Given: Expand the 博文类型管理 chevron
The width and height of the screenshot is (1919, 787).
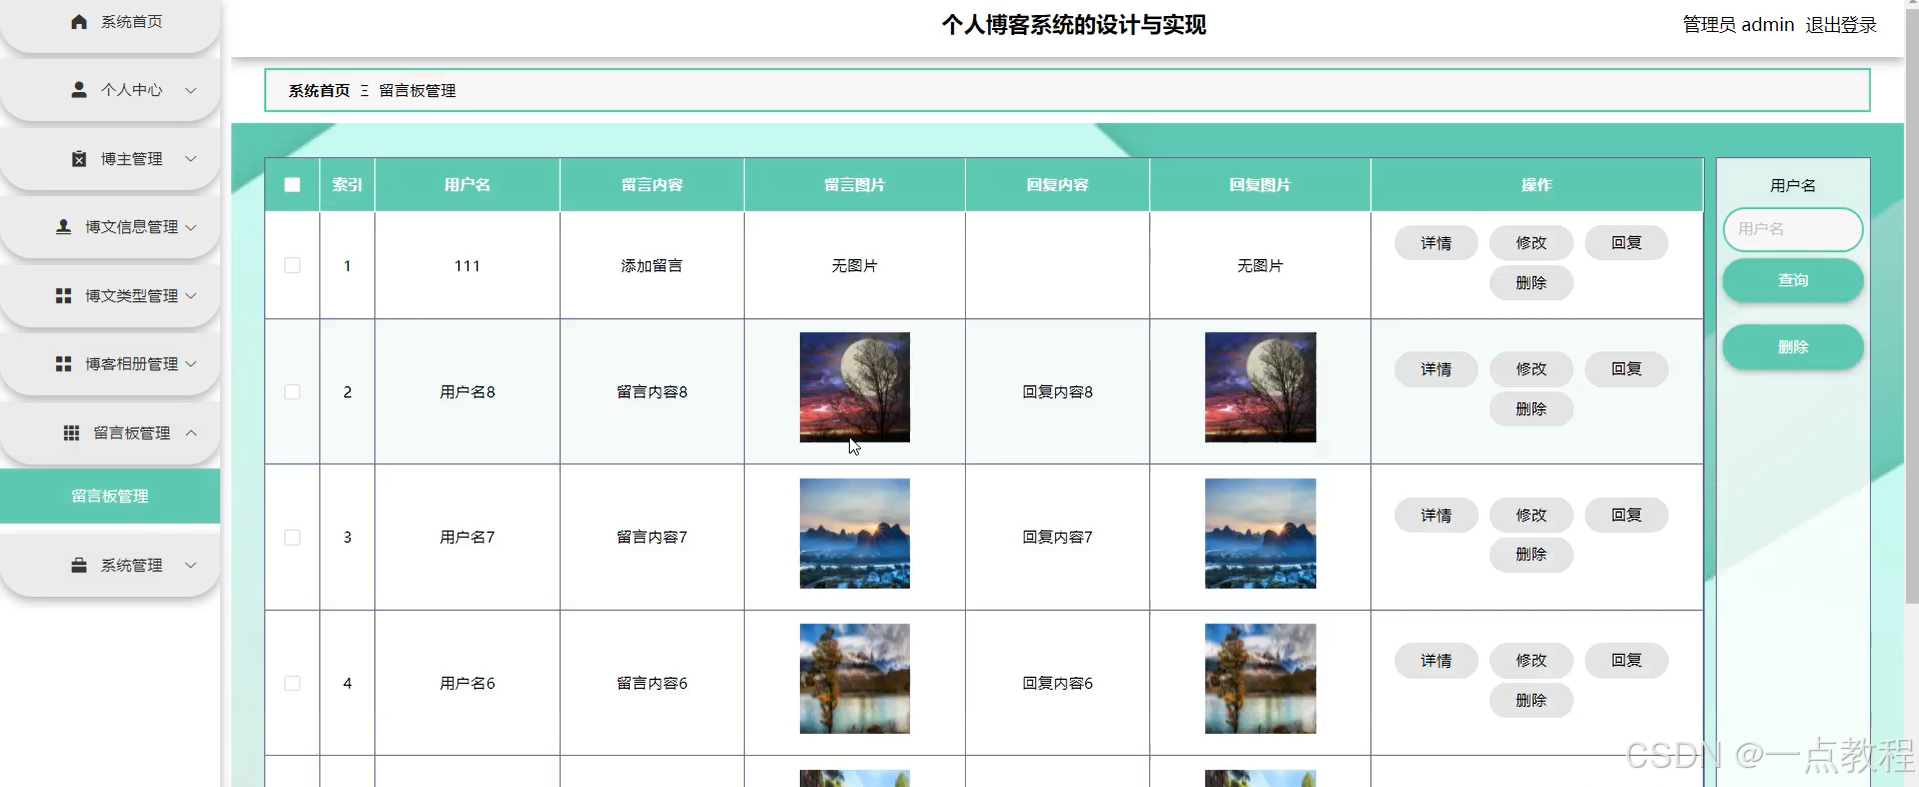Looking at the screenshot, I should point(190,296).
